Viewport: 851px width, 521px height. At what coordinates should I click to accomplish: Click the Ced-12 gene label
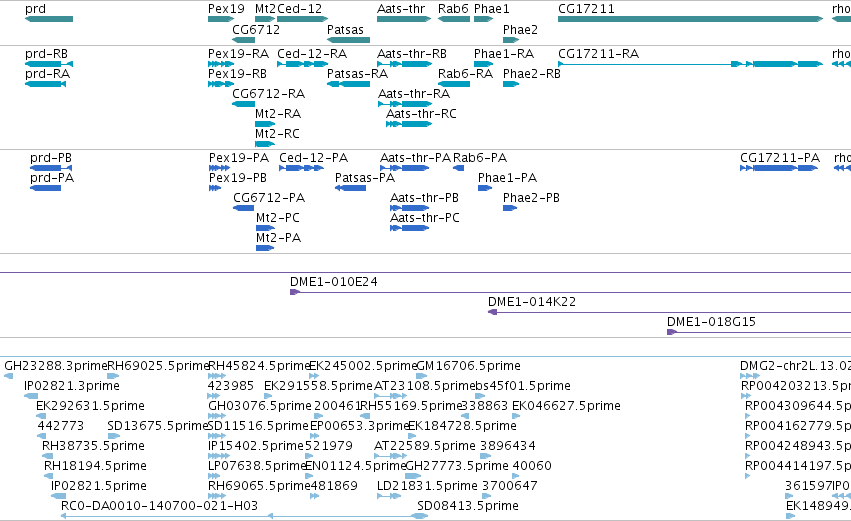click(x=300, y=9)
